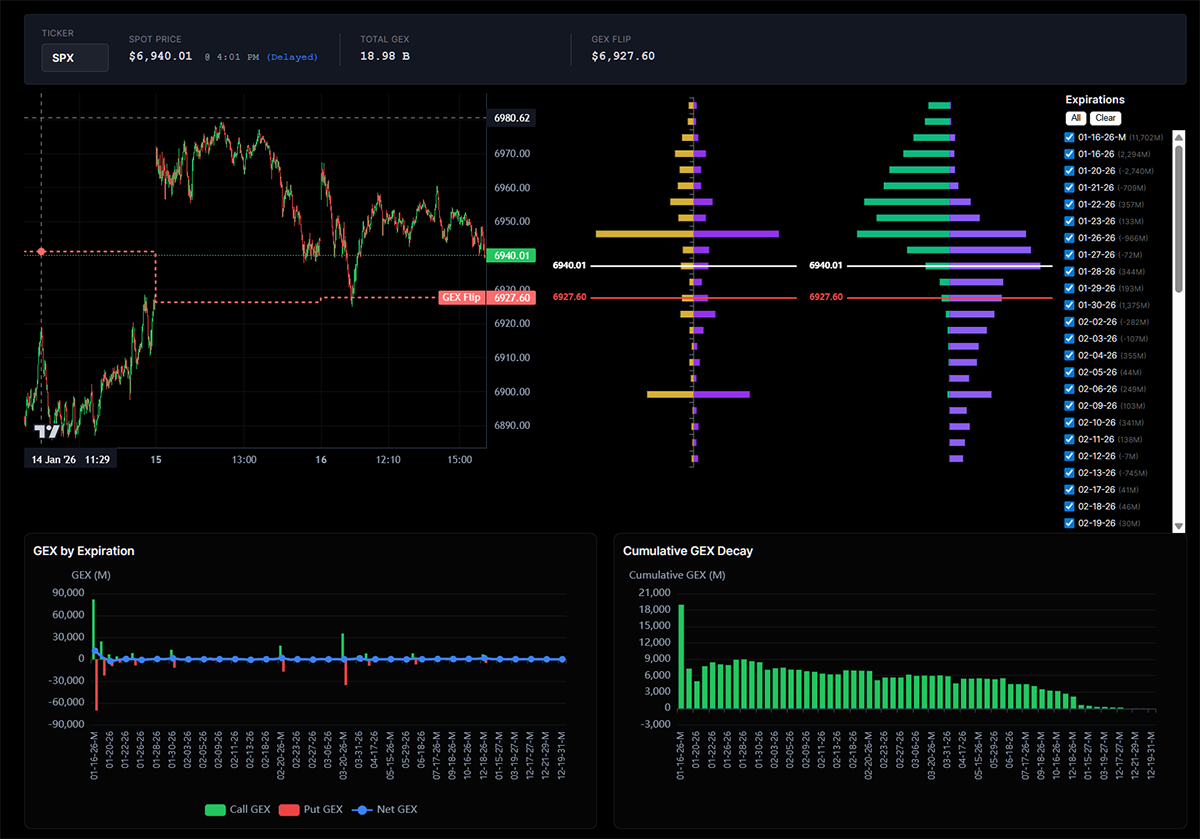Toggle the 02-12-26 expiration checkbox
Screen dimensions: 1200x839
[x=1069, y=456]
